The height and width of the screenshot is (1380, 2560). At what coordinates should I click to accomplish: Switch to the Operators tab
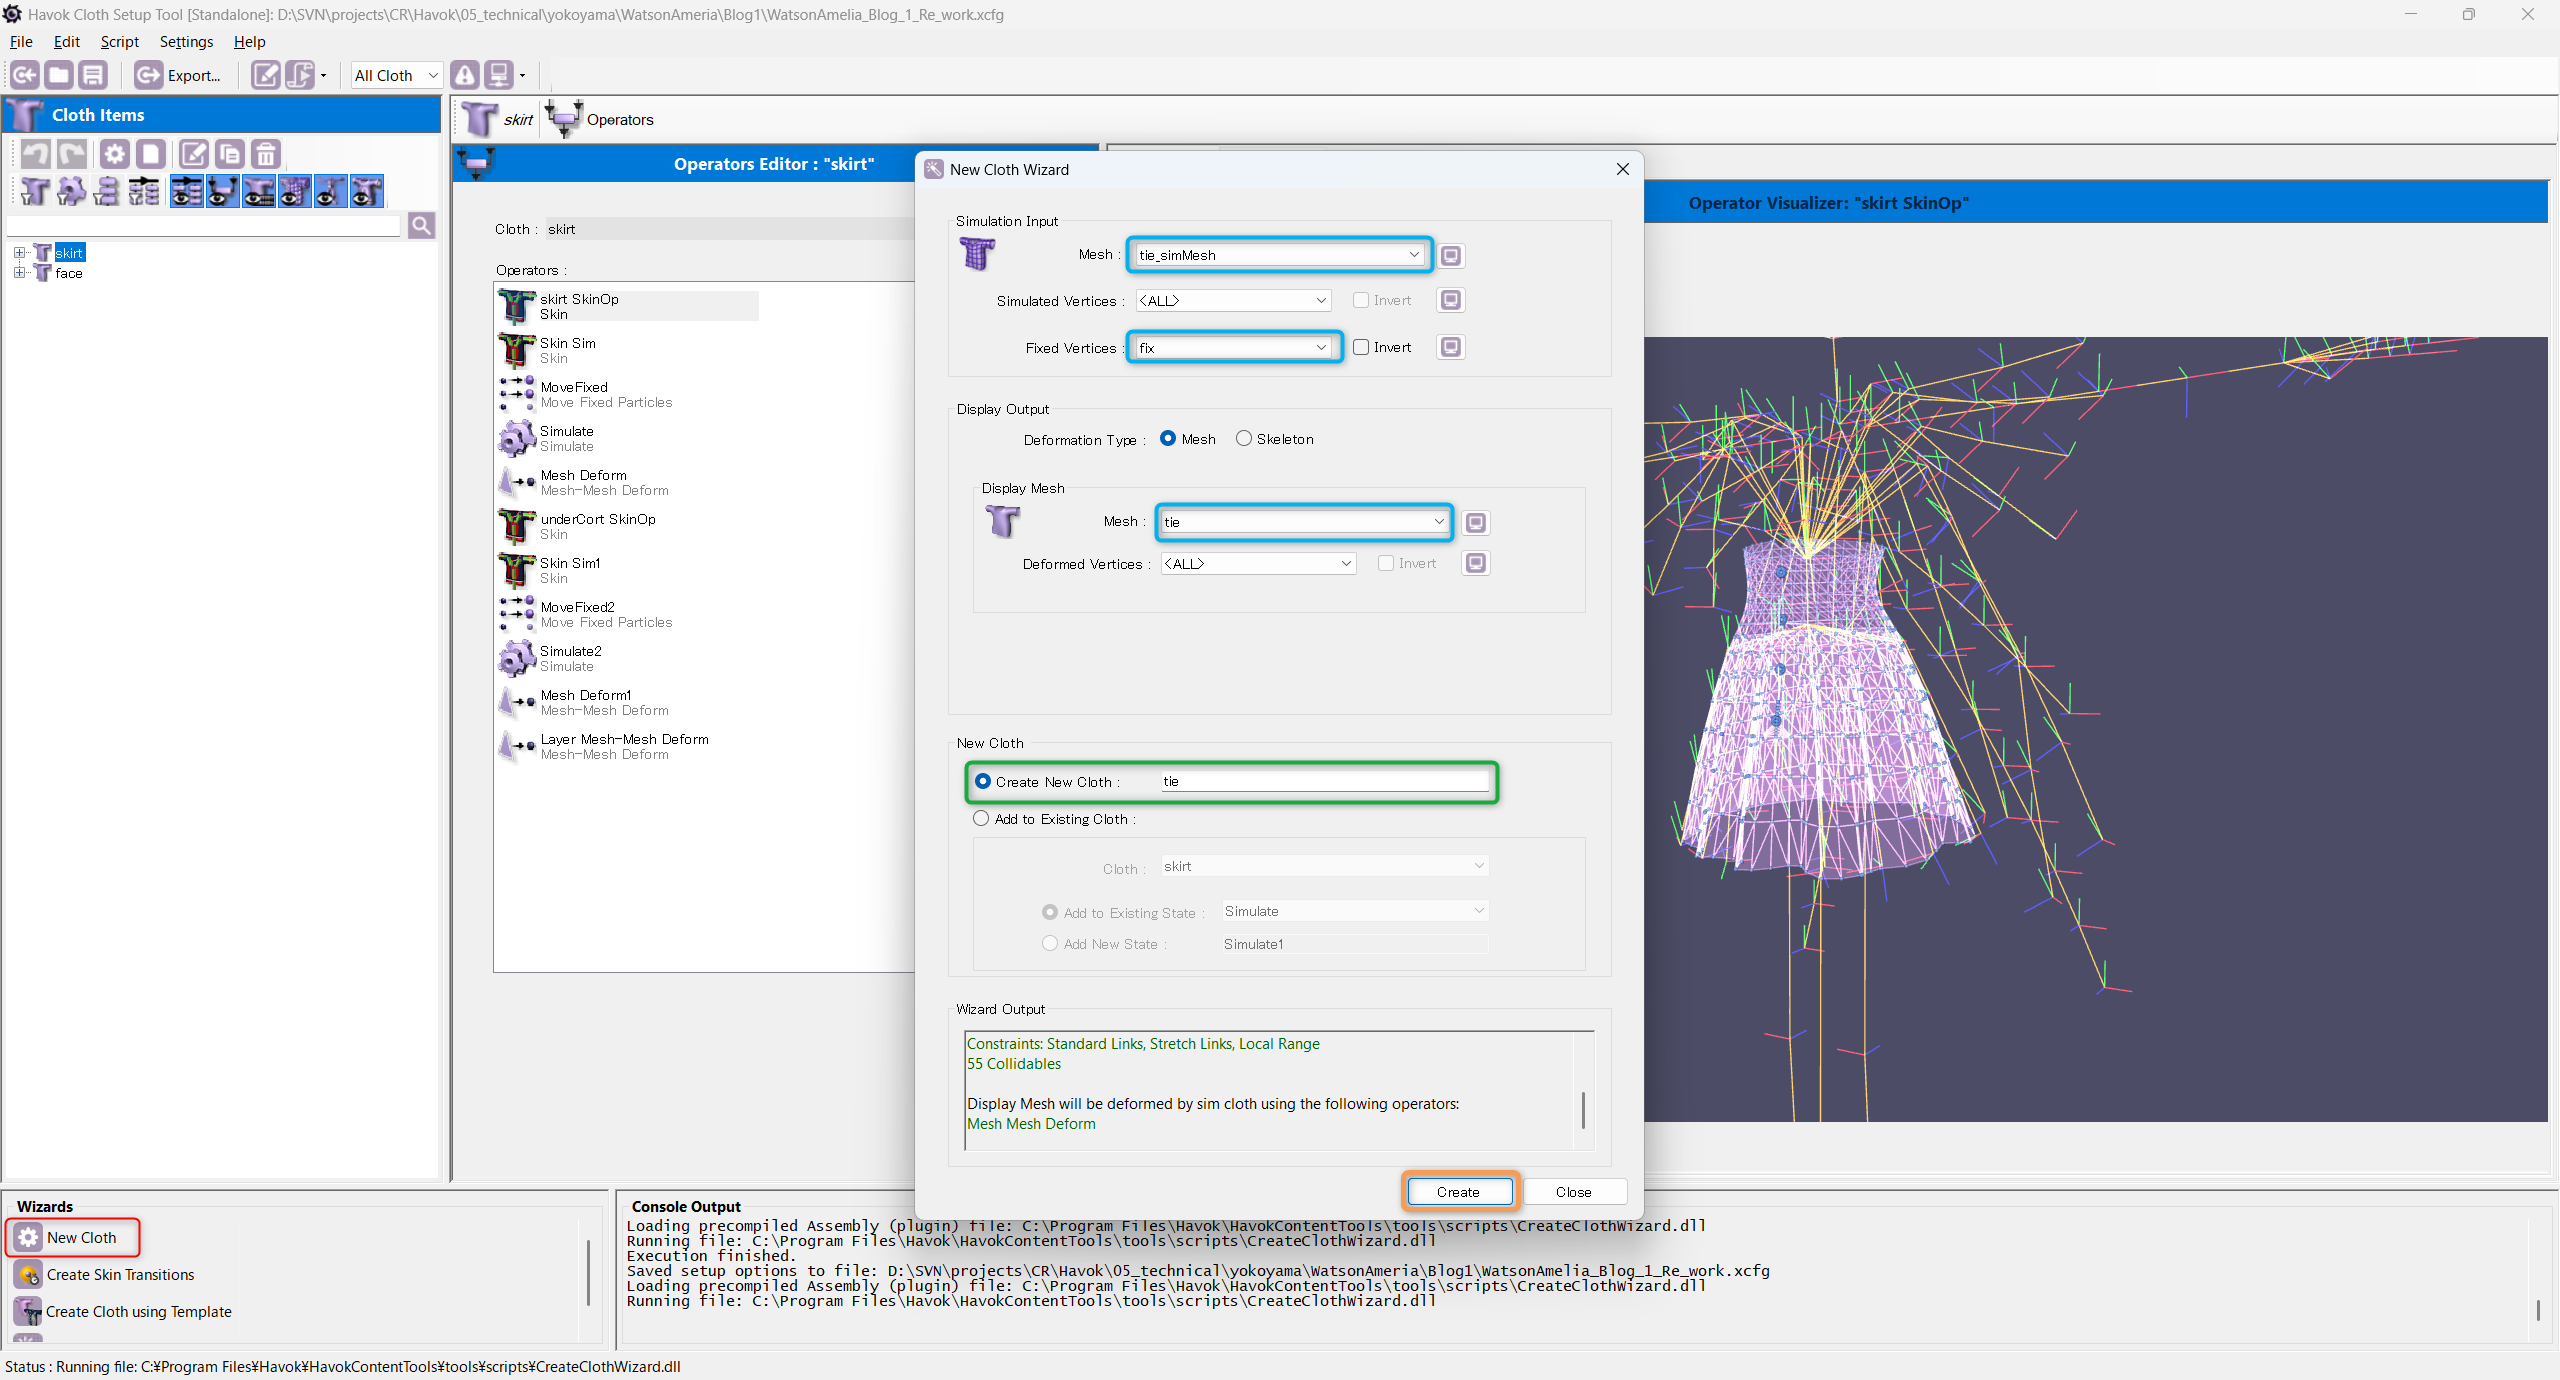click(x=601, y=119)
